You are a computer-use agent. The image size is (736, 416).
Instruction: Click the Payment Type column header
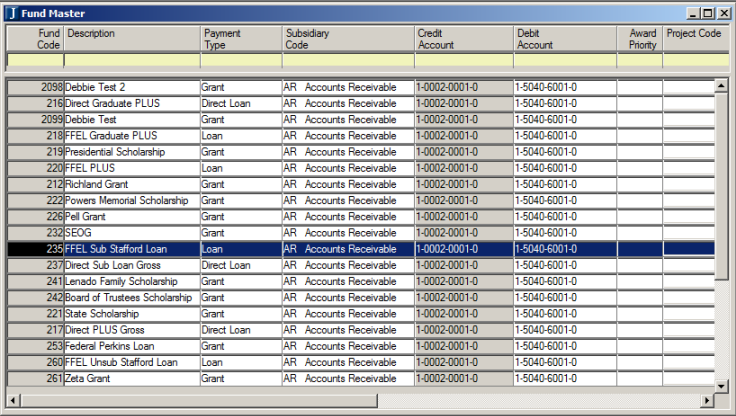tap(240, 39)
